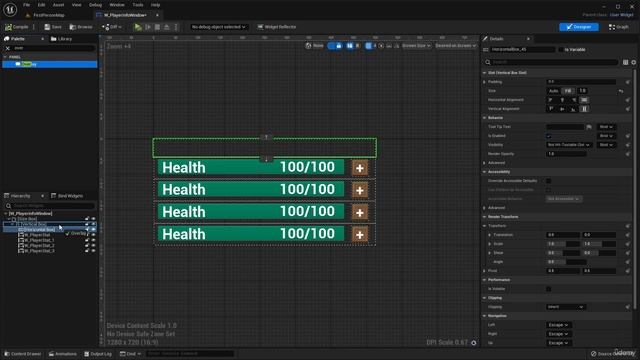Start the green Play simulation button
The image size is (640, 360).
138,27
